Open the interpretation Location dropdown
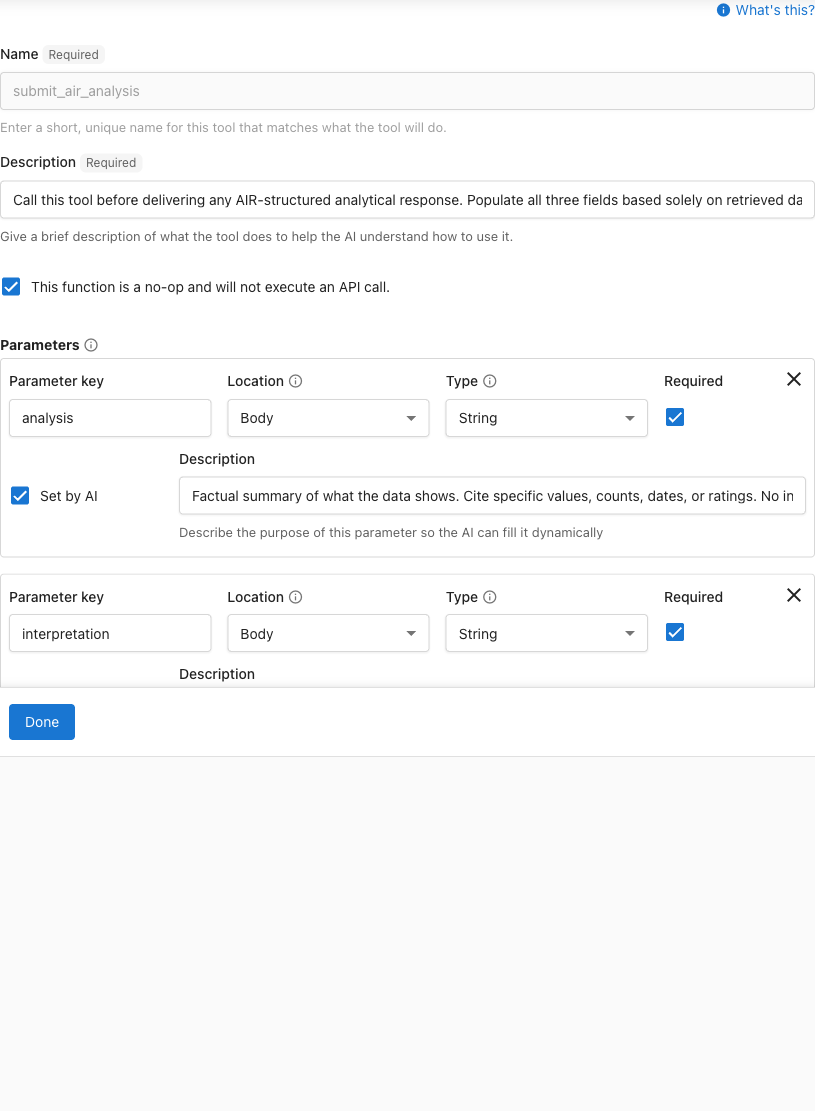The image size is (815, 1111). click(x=328, y=633)
